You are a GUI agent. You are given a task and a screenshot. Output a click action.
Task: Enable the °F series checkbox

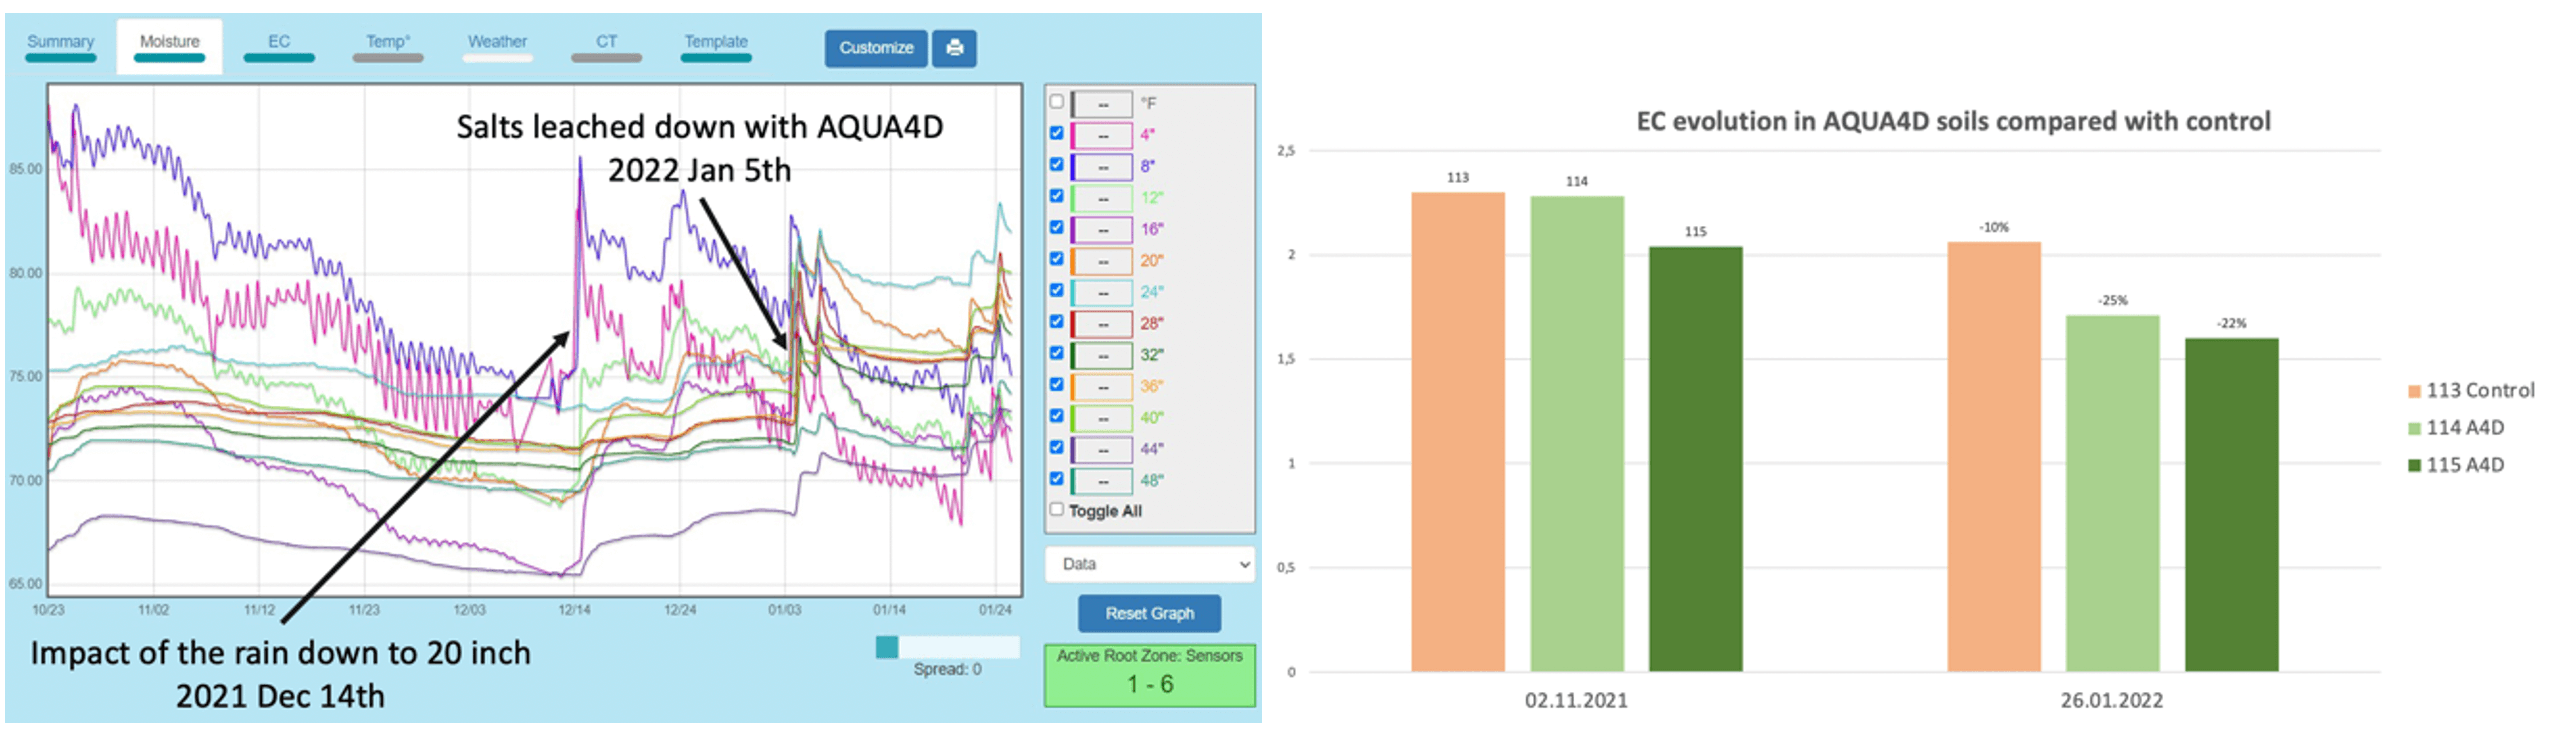coord(1056,102)
